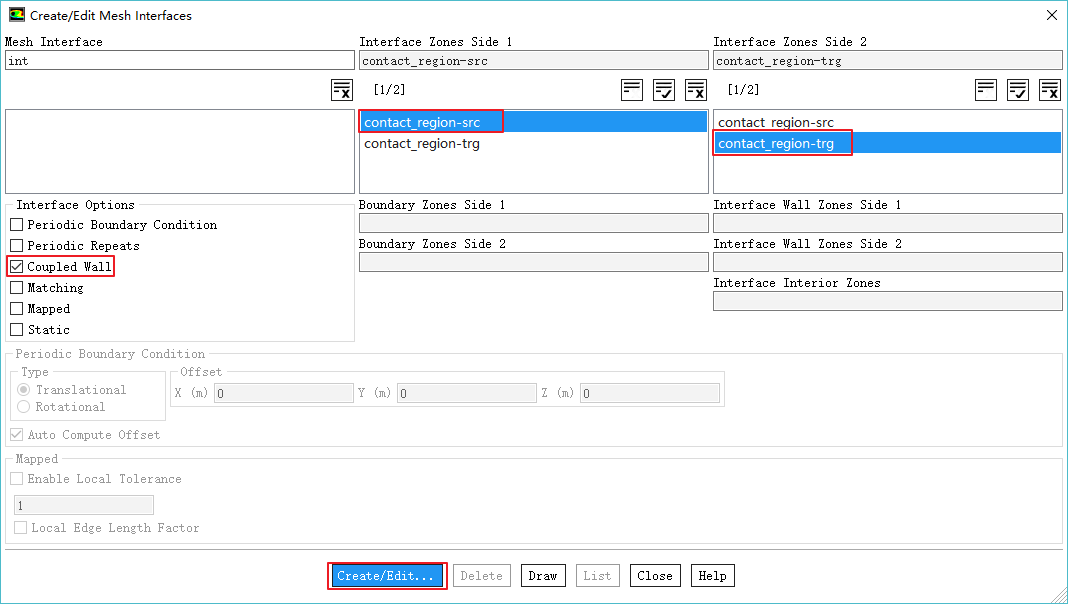Close the dialog with the Close button
The image size is (1068, 604).
(x=655, y=576)
